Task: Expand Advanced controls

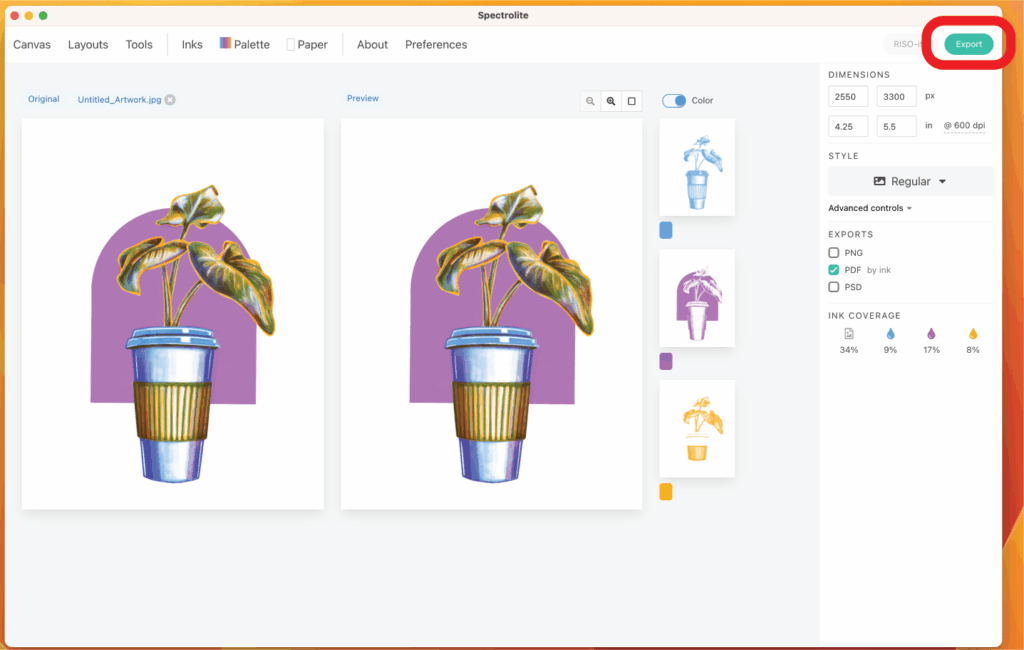Action: pyautogui.click(x=870, y=208)
